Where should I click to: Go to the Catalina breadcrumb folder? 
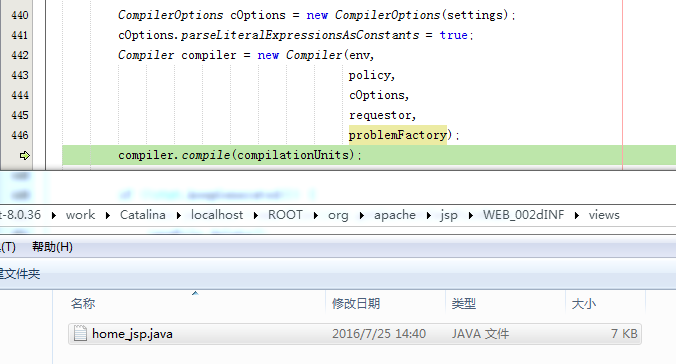coord(143,215)
